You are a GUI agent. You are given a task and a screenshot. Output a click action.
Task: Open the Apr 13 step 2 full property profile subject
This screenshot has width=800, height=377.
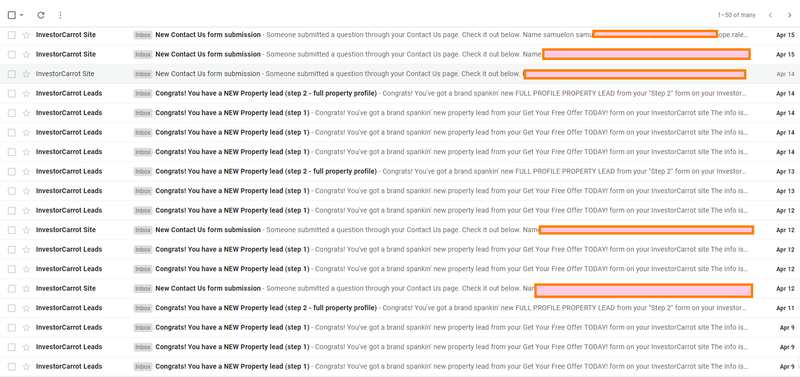coord(266,171)
